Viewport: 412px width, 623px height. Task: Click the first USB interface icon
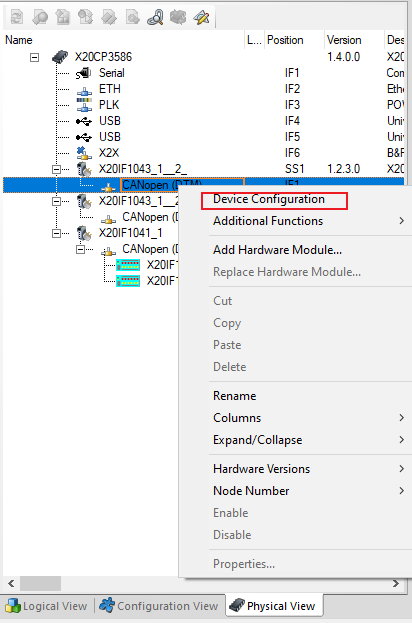pos(84,121)
